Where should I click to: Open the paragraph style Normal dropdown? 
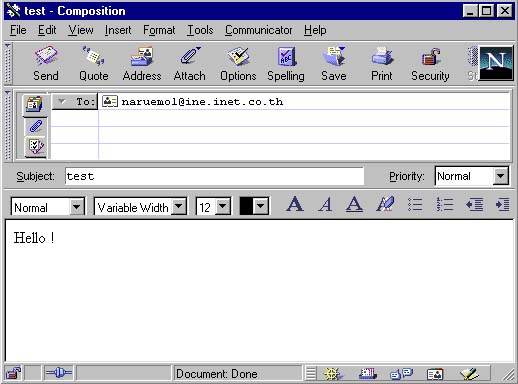pyautogui.click(x=76, y=207)
